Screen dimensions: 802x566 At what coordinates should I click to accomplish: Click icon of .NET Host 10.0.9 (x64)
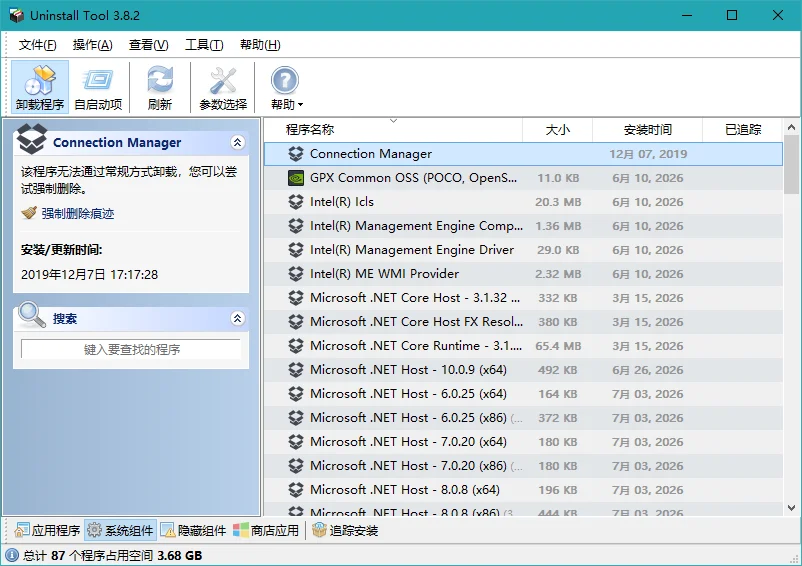click(296, 370)
